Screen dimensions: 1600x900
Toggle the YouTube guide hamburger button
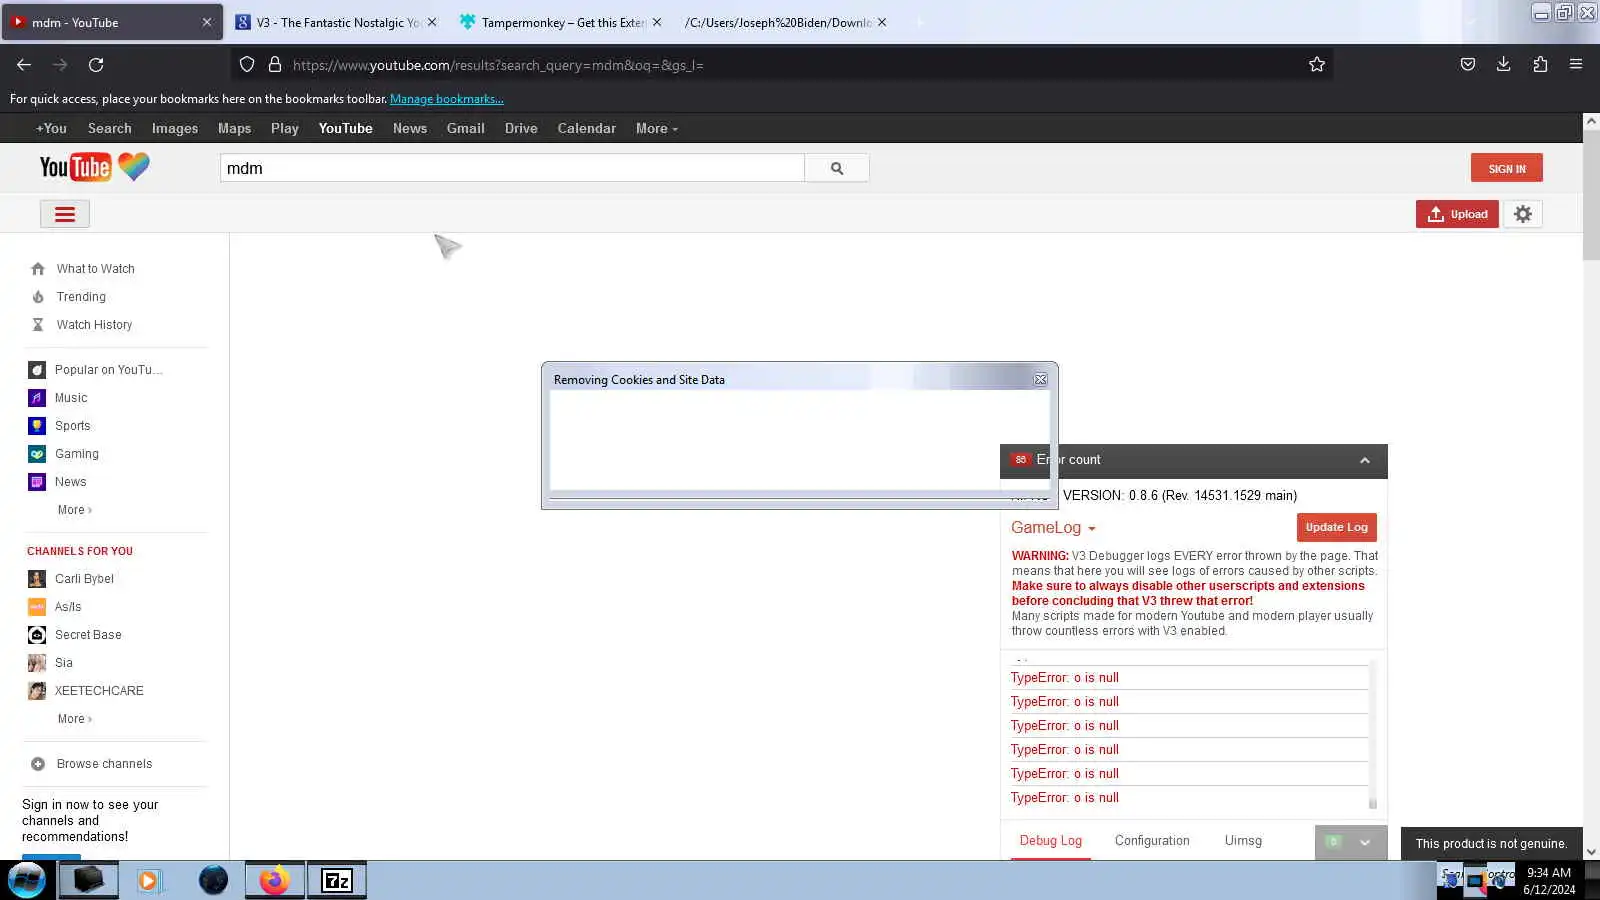pyautogui.click(x=65, y=214)
